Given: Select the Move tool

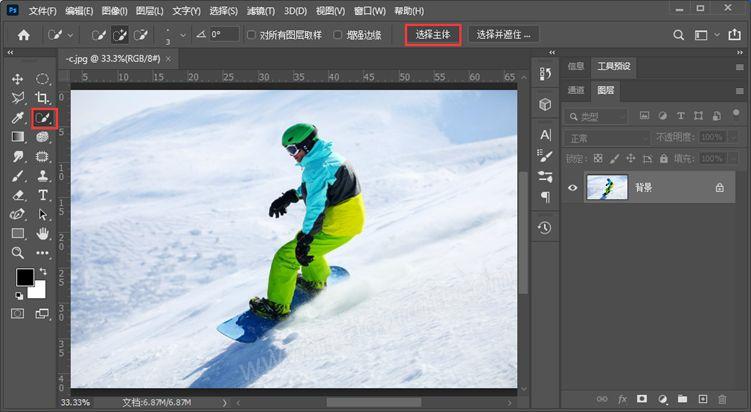Looking at the screenshot, I should coord(18,79).
